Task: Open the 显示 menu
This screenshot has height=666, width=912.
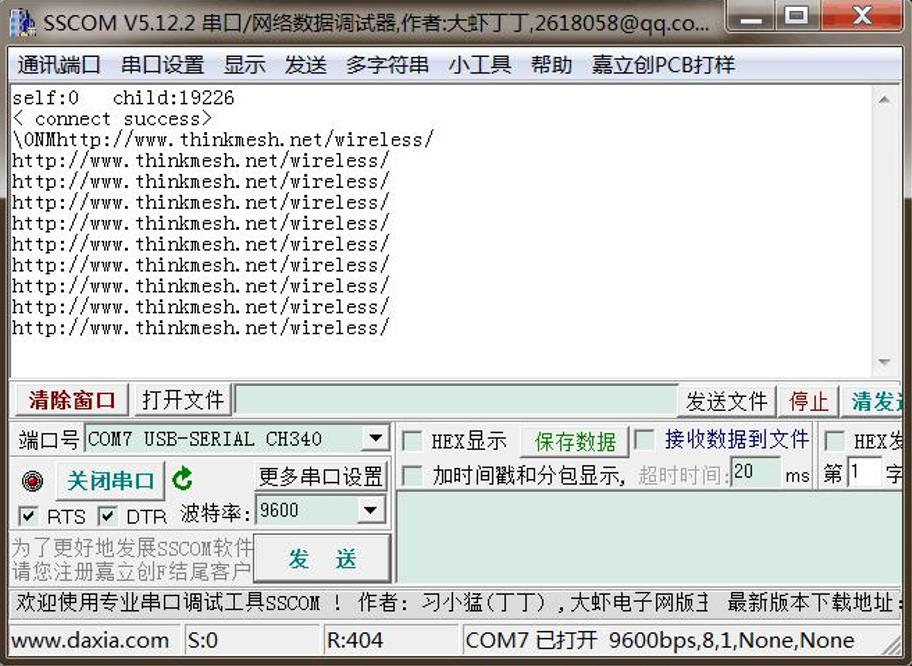Action: [244, 64]
